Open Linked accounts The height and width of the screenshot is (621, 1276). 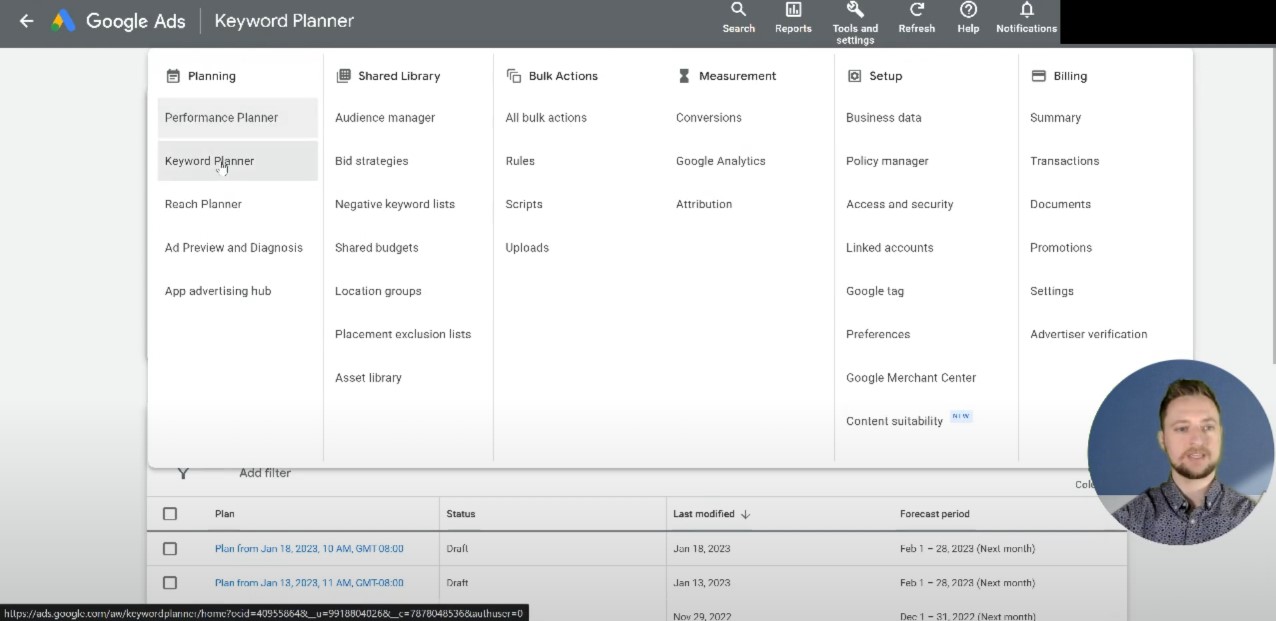point(890,248)
